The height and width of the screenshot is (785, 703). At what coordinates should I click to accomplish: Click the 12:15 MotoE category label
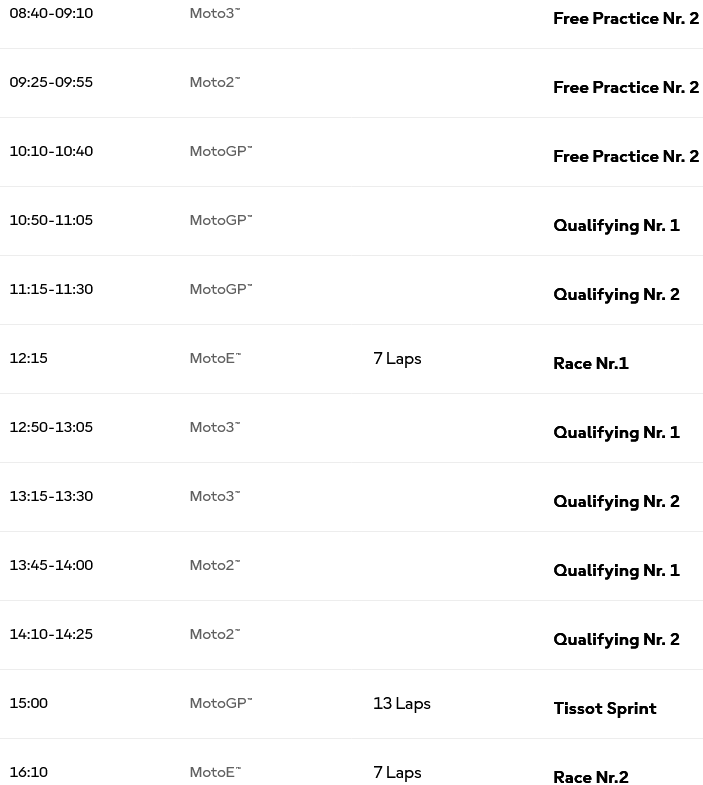tap(215, 358)
